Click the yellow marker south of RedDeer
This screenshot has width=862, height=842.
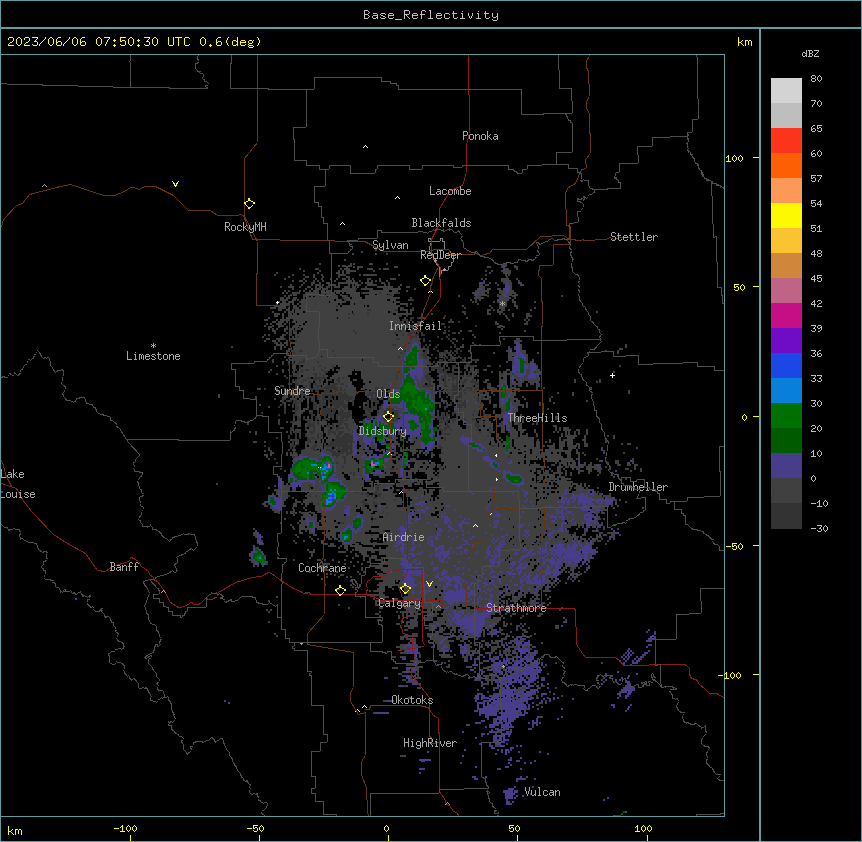(426, 281)
